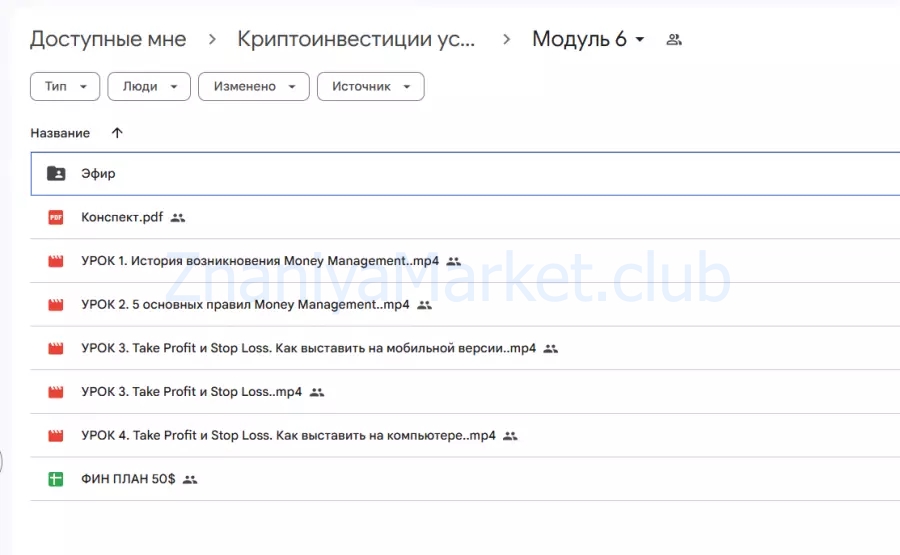This screenshot has width=900, height=555.
Task: Click shared icon beside УРОК 4 file
Action: click(x=510, y=436)
